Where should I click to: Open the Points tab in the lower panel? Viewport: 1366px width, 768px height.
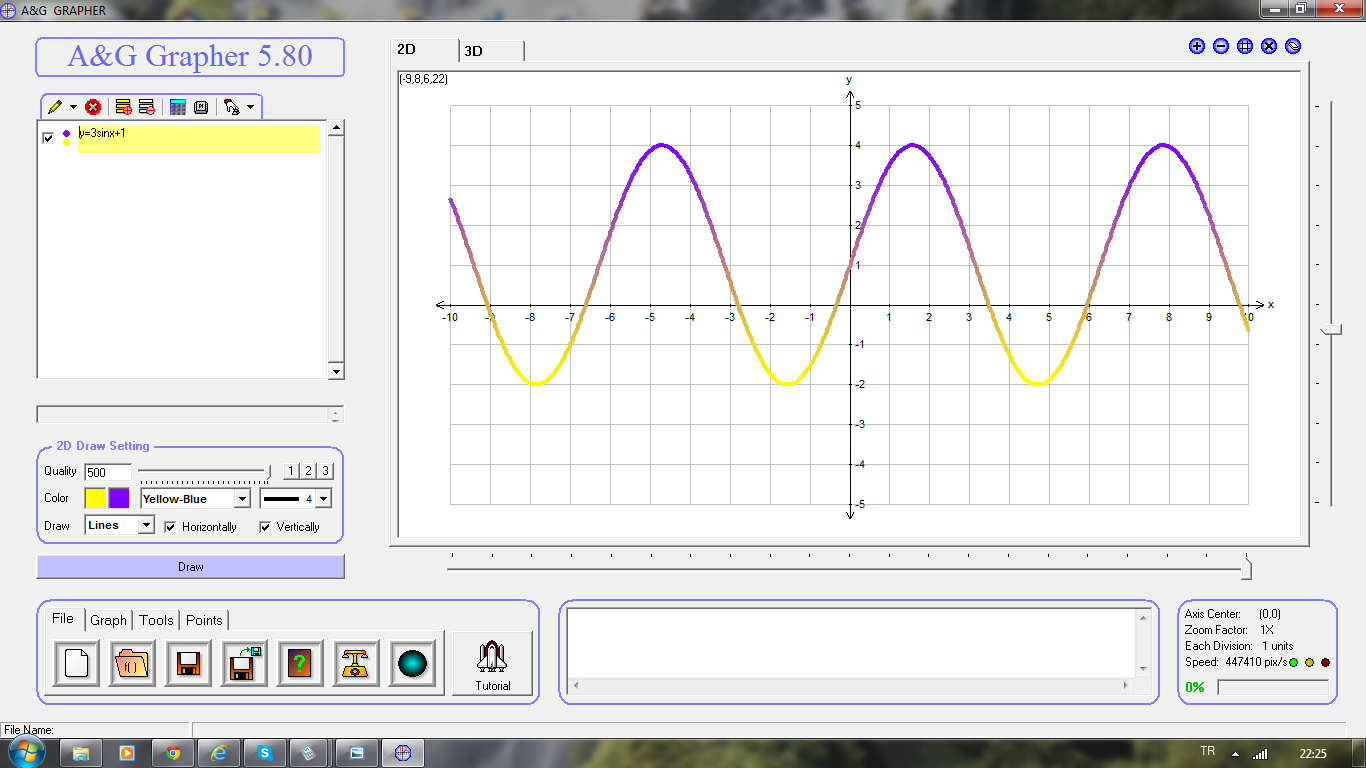(204, 620)
